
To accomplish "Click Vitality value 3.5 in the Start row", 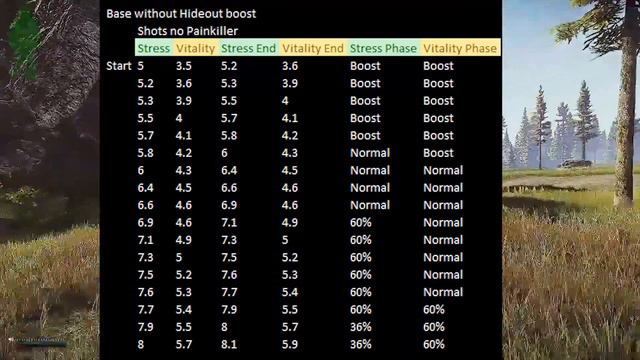I will point(184,66).
